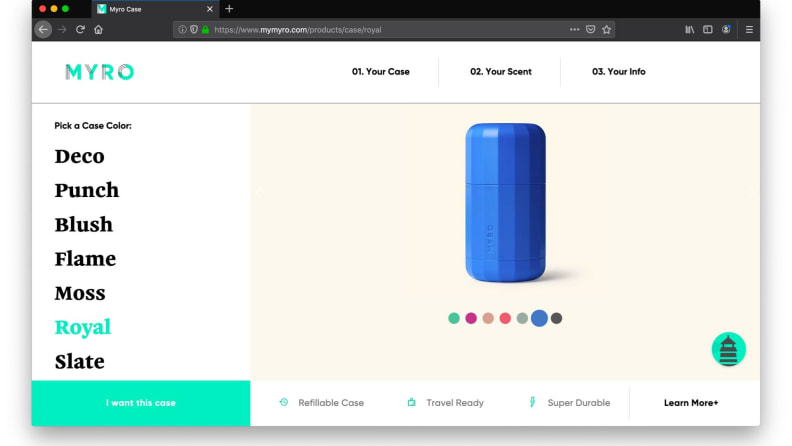Select the Myro Case browser tab
The width and height of the screenshot is (792, 446).
[x=155, y=9]
